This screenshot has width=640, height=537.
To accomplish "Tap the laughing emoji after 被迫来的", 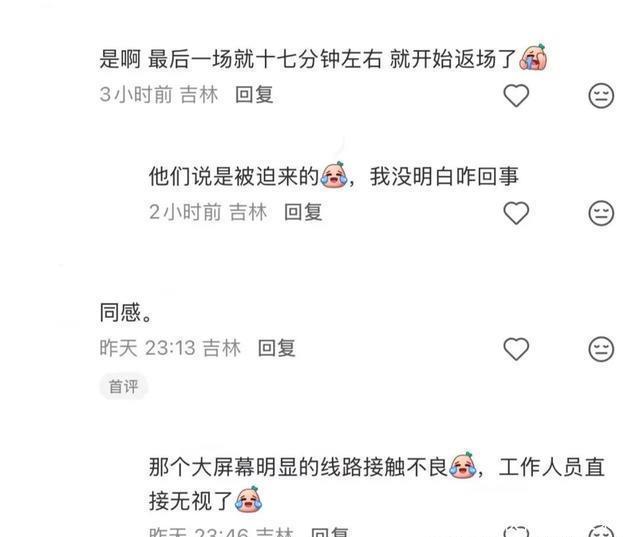I will tap(334, 175).
